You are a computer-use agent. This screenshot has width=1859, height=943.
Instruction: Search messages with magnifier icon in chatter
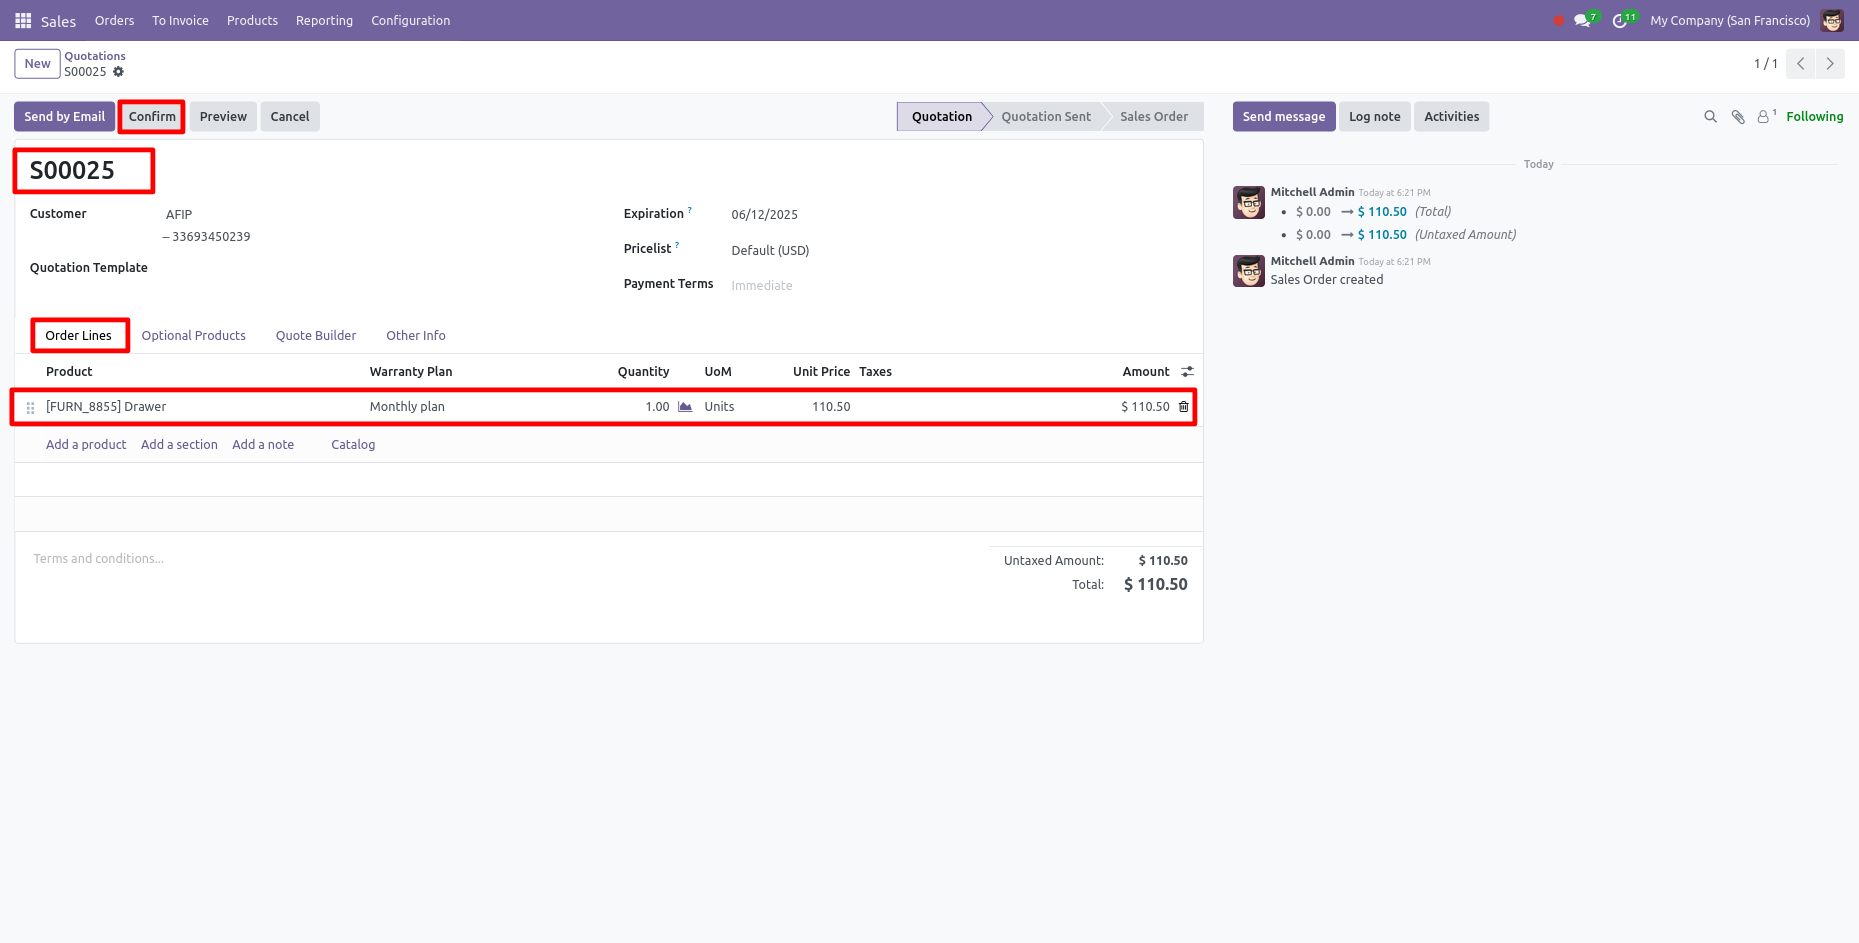1710,117
